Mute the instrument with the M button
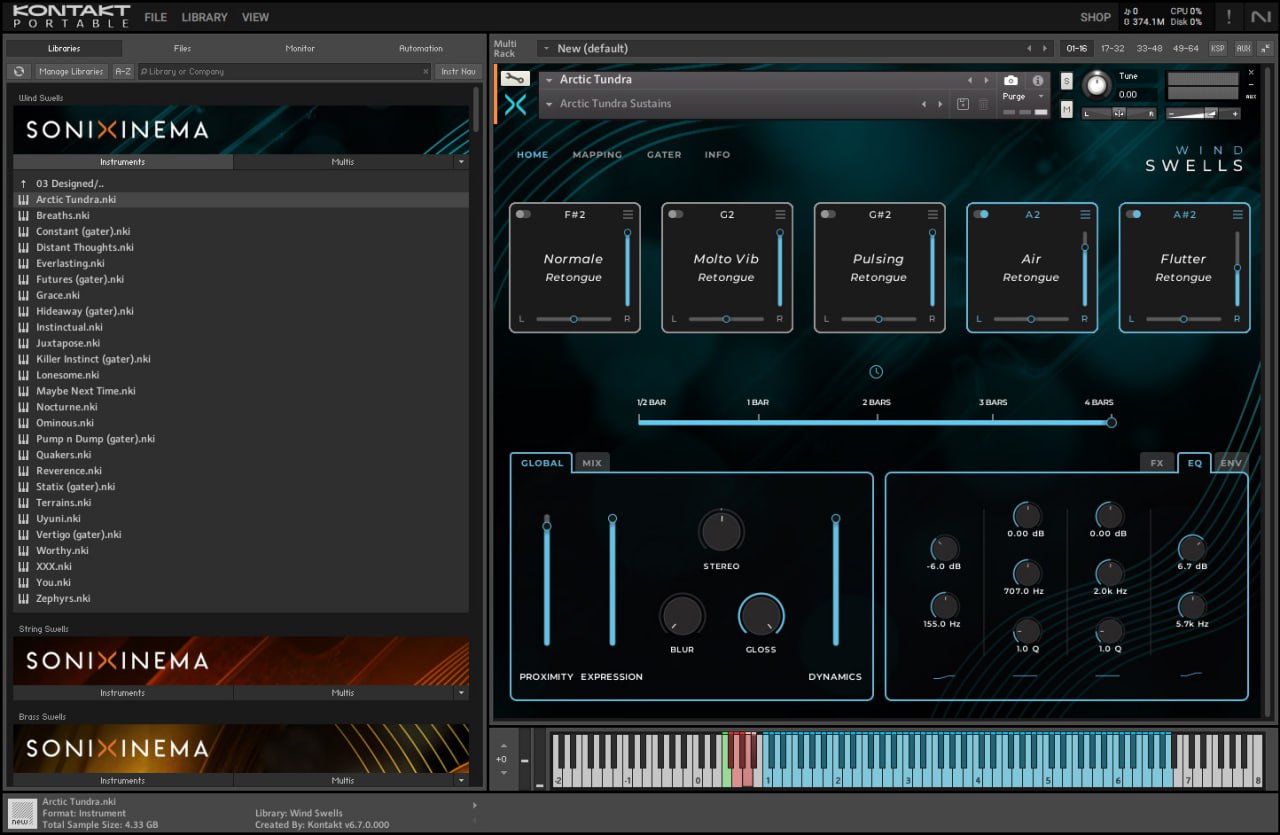Viewport: 1280px width, 835px height. point(1066,109)
